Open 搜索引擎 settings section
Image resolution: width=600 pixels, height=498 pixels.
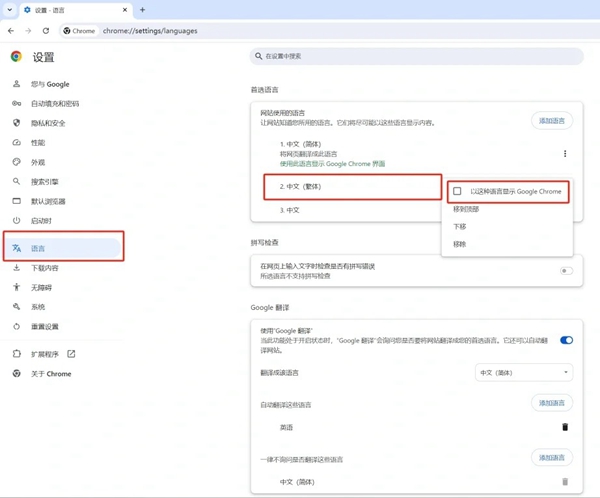point(45,181)
